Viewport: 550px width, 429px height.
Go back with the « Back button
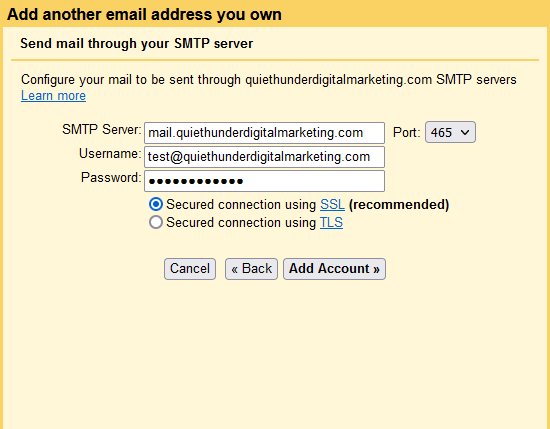(x=251, y=269)
